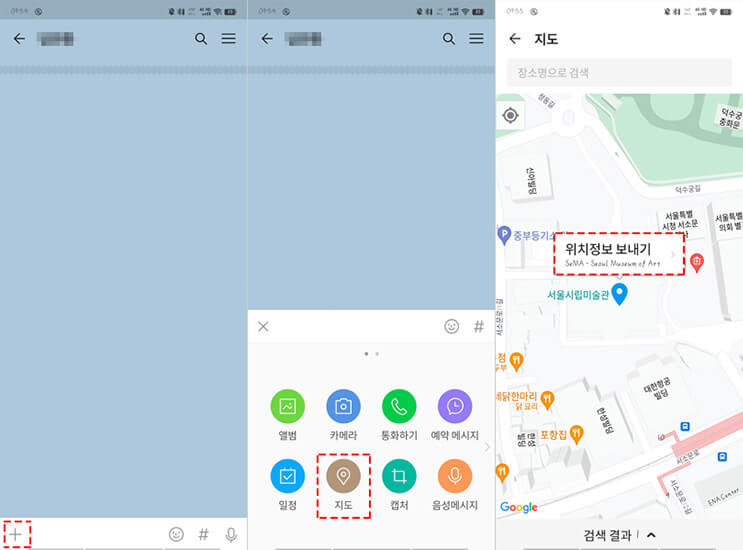Tap the my-location target button on map

click(x=510, y=115)
